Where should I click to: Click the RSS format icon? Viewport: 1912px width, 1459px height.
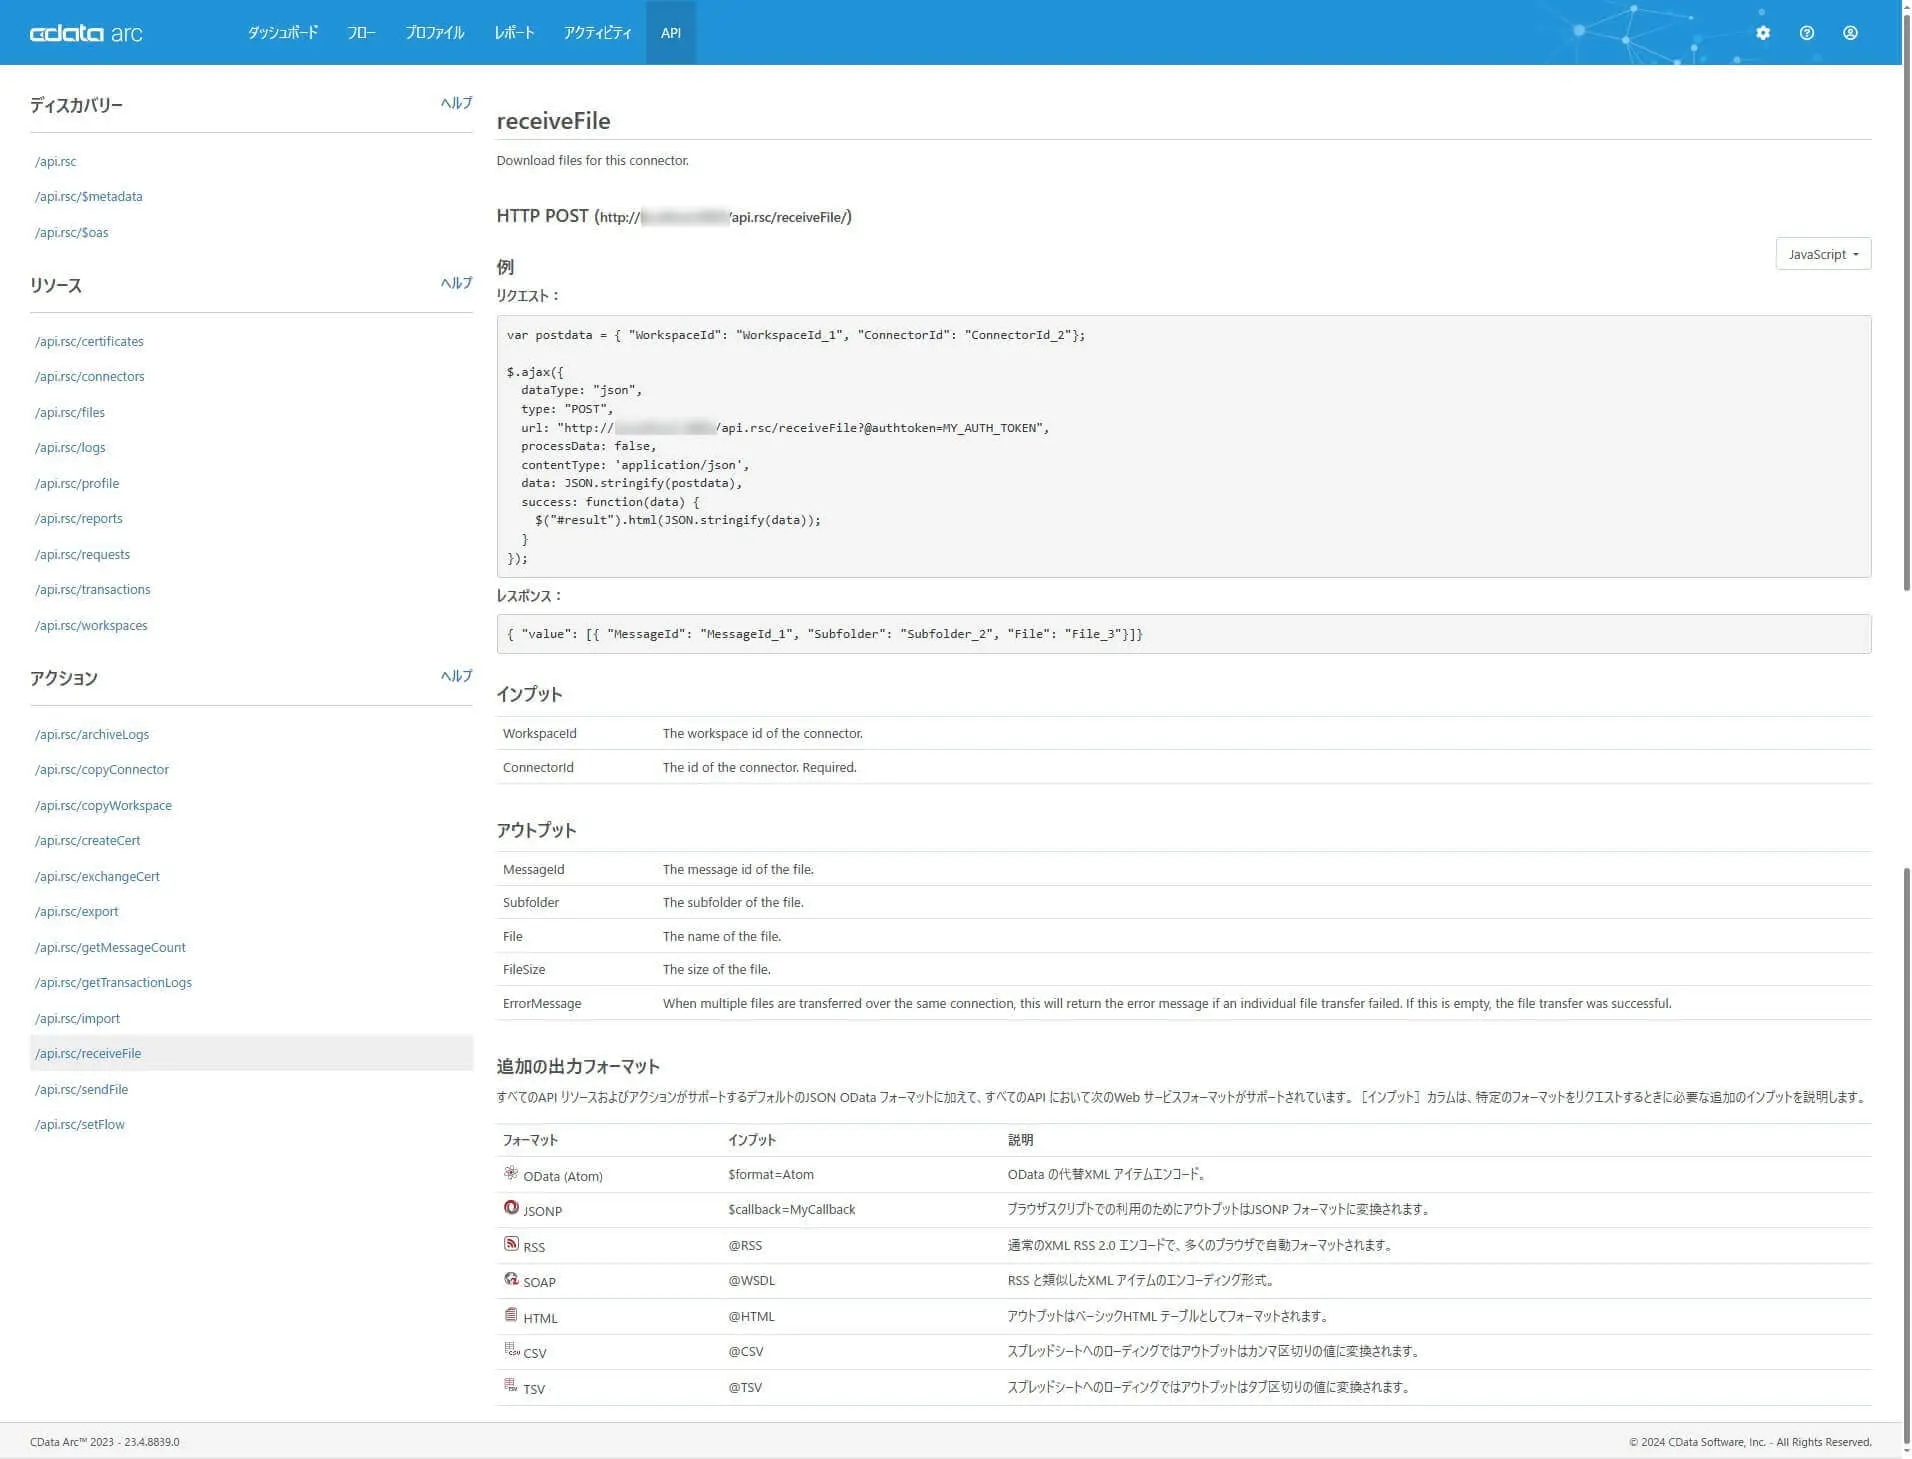click(511, 1244)
